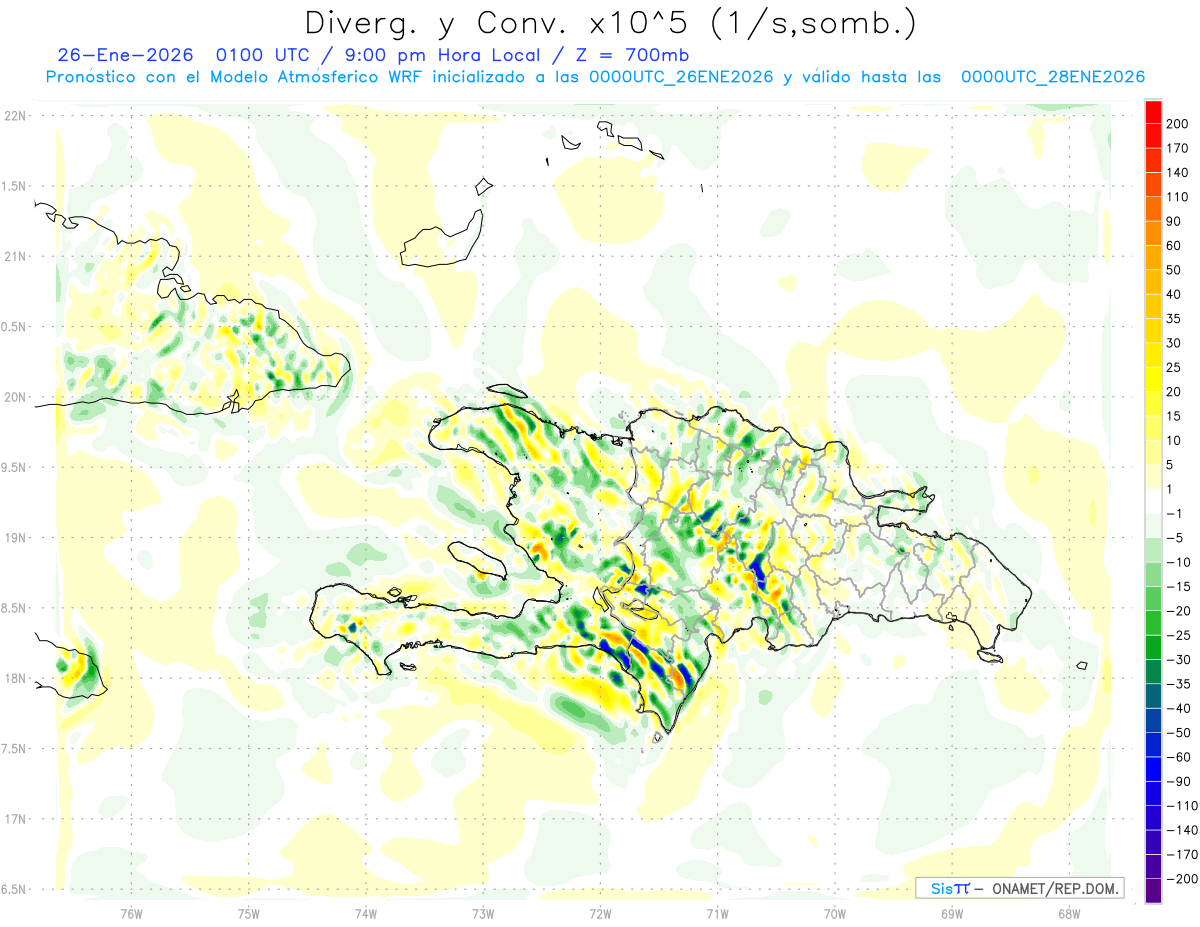Click Gonâve Island outline west of Hispaniola
The width and height of the screenshot is (1200, 927).
pos(478,561)
